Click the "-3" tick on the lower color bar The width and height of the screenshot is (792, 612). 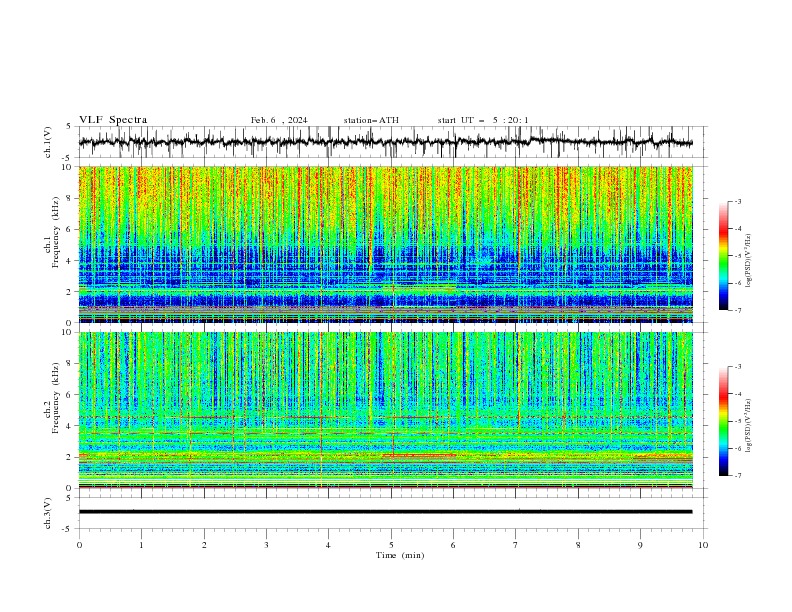[737, 367]
